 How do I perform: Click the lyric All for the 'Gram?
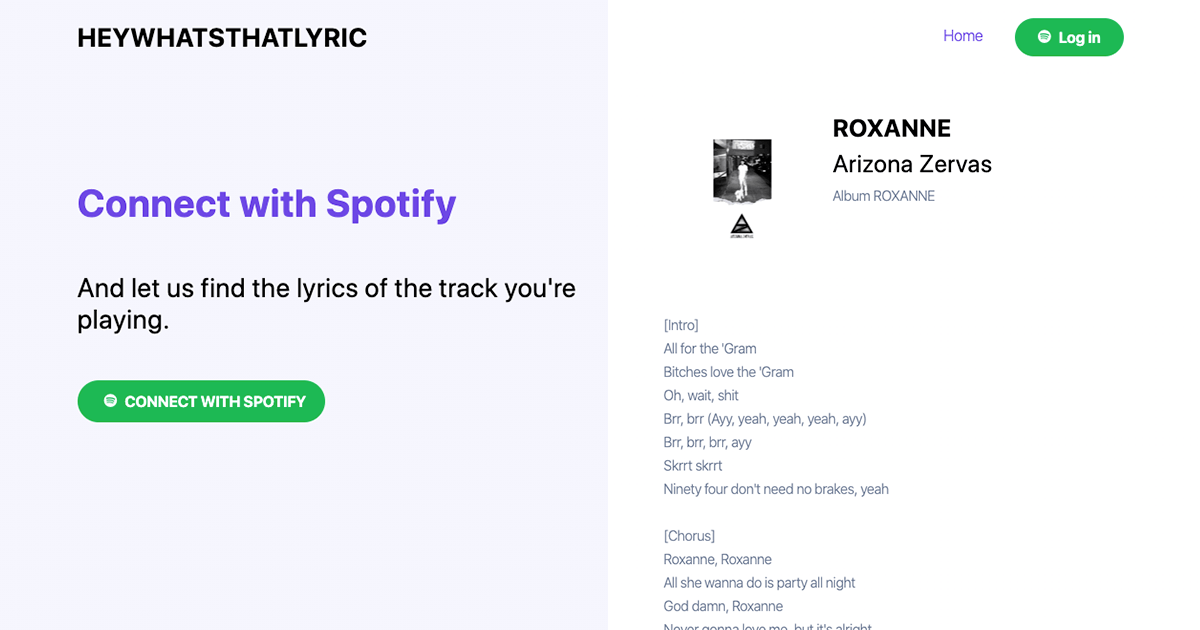pos(710,348)
